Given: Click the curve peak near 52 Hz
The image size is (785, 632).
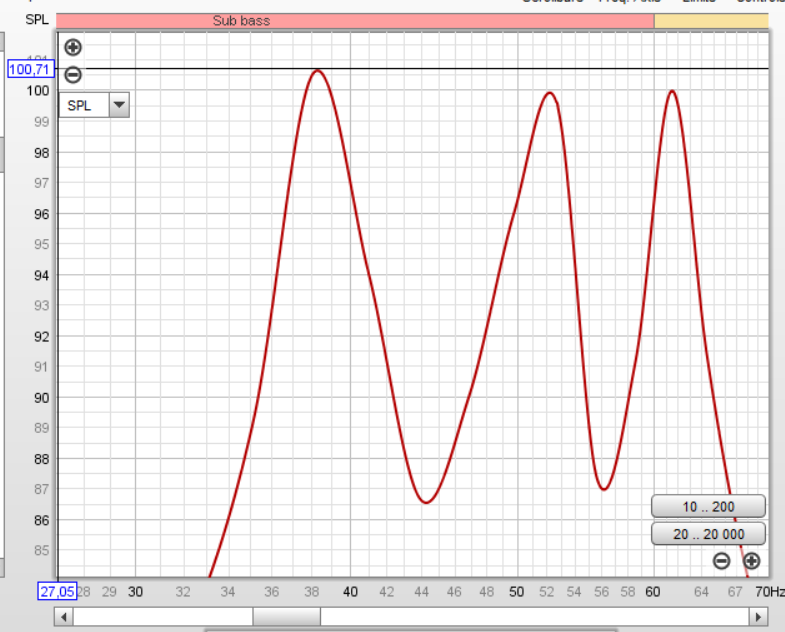Looking at the screenshot, I should [x=548, y=93].
